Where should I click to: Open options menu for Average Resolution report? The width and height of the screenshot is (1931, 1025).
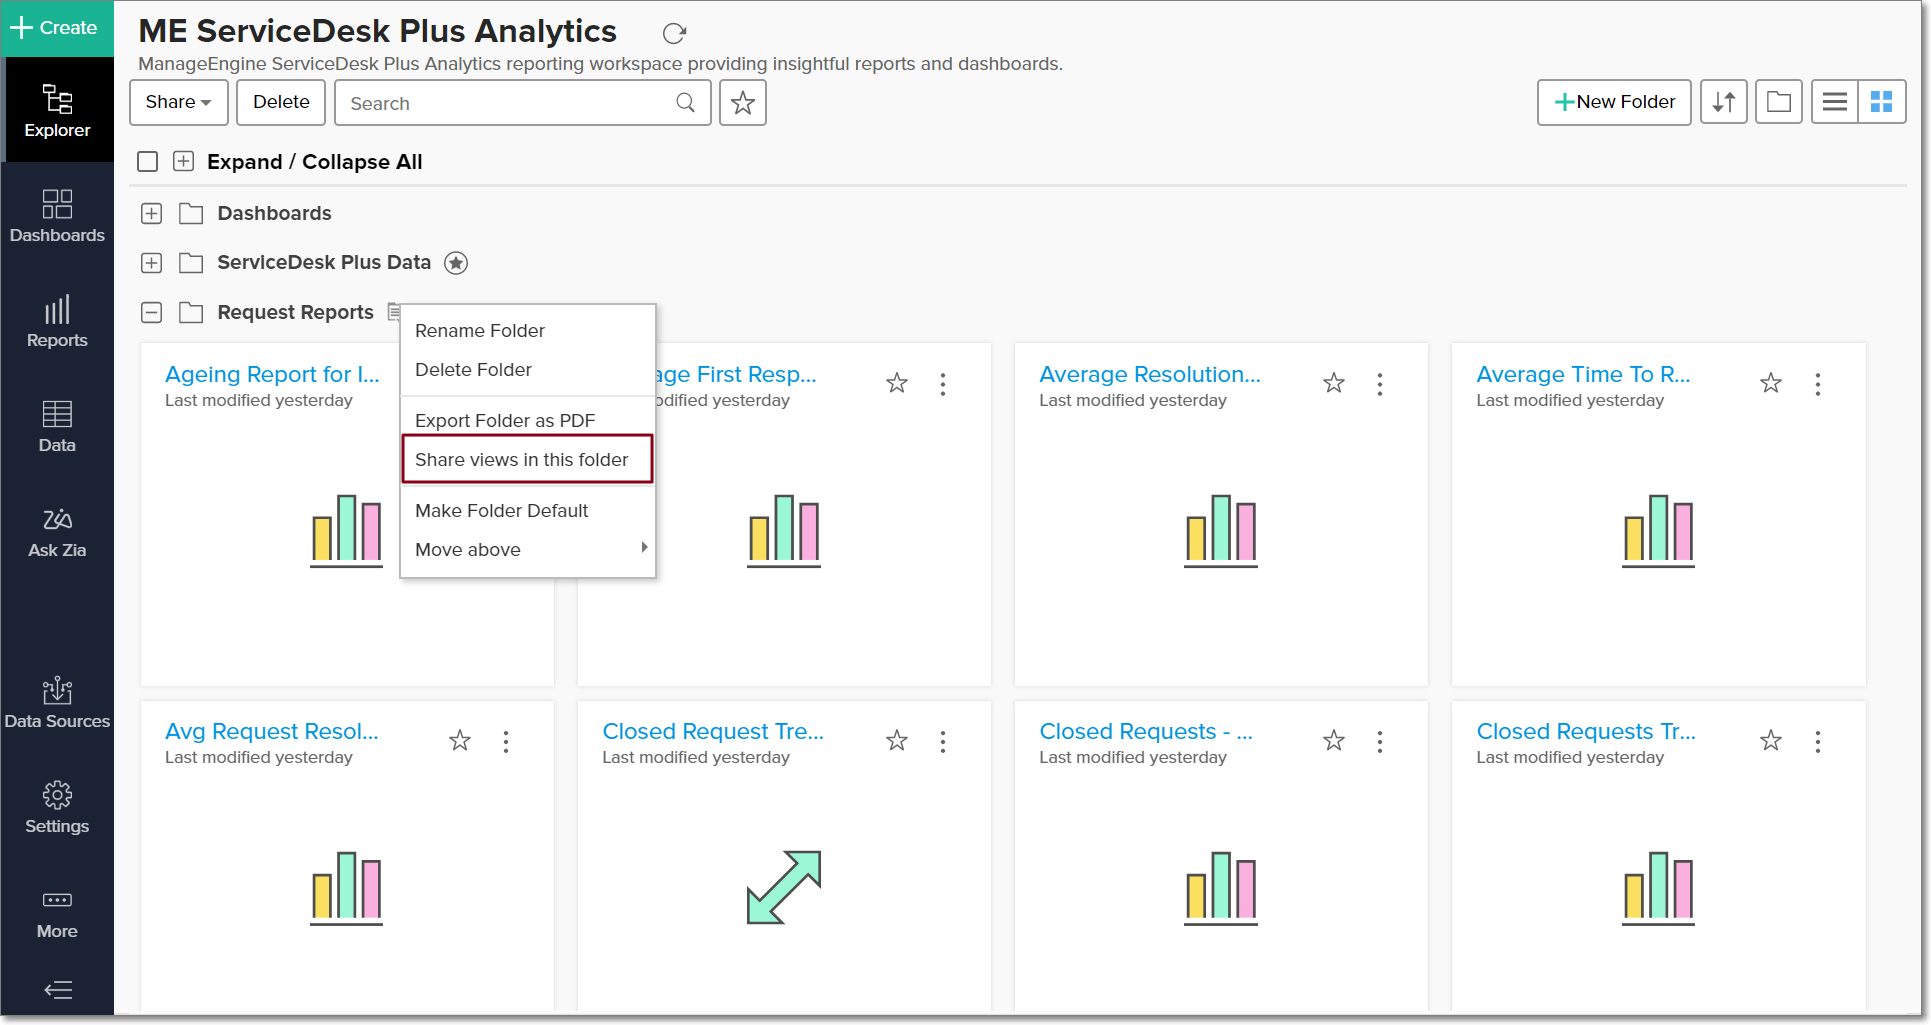click(1379, 384)
